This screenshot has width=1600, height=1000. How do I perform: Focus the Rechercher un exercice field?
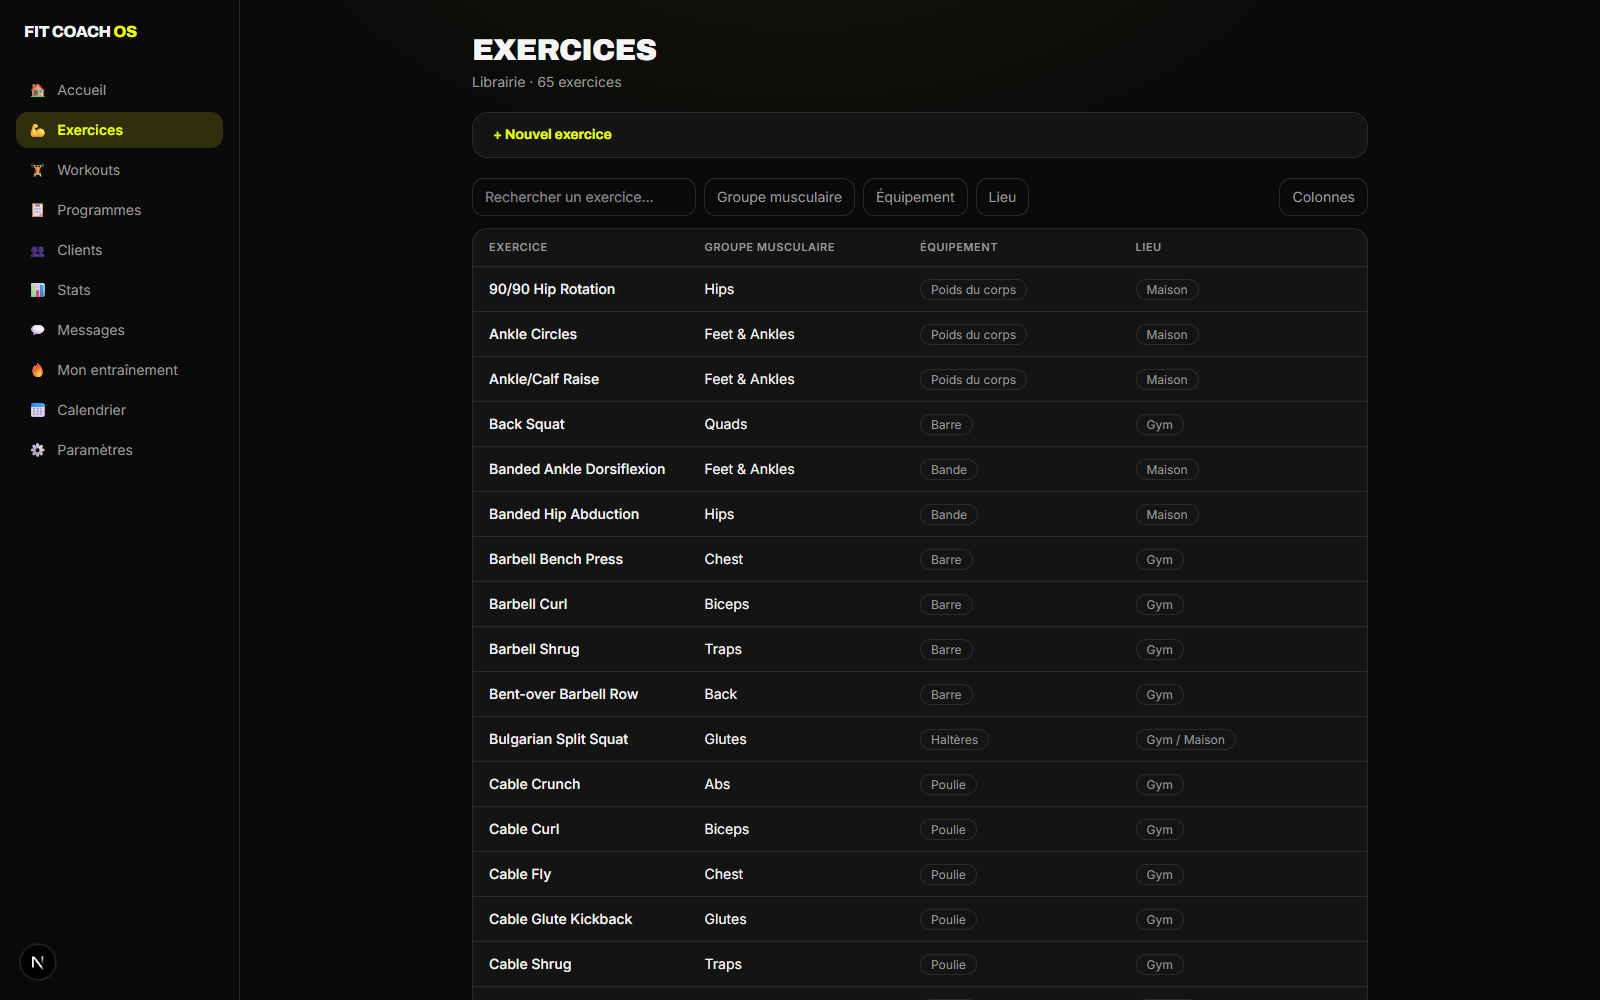pos(584,197)
